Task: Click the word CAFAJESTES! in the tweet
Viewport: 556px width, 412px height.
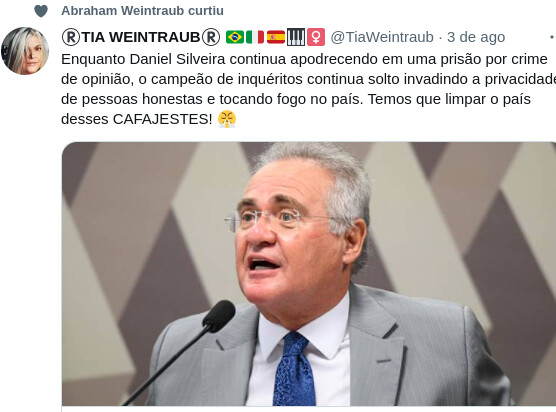Action: coord(163,119)
